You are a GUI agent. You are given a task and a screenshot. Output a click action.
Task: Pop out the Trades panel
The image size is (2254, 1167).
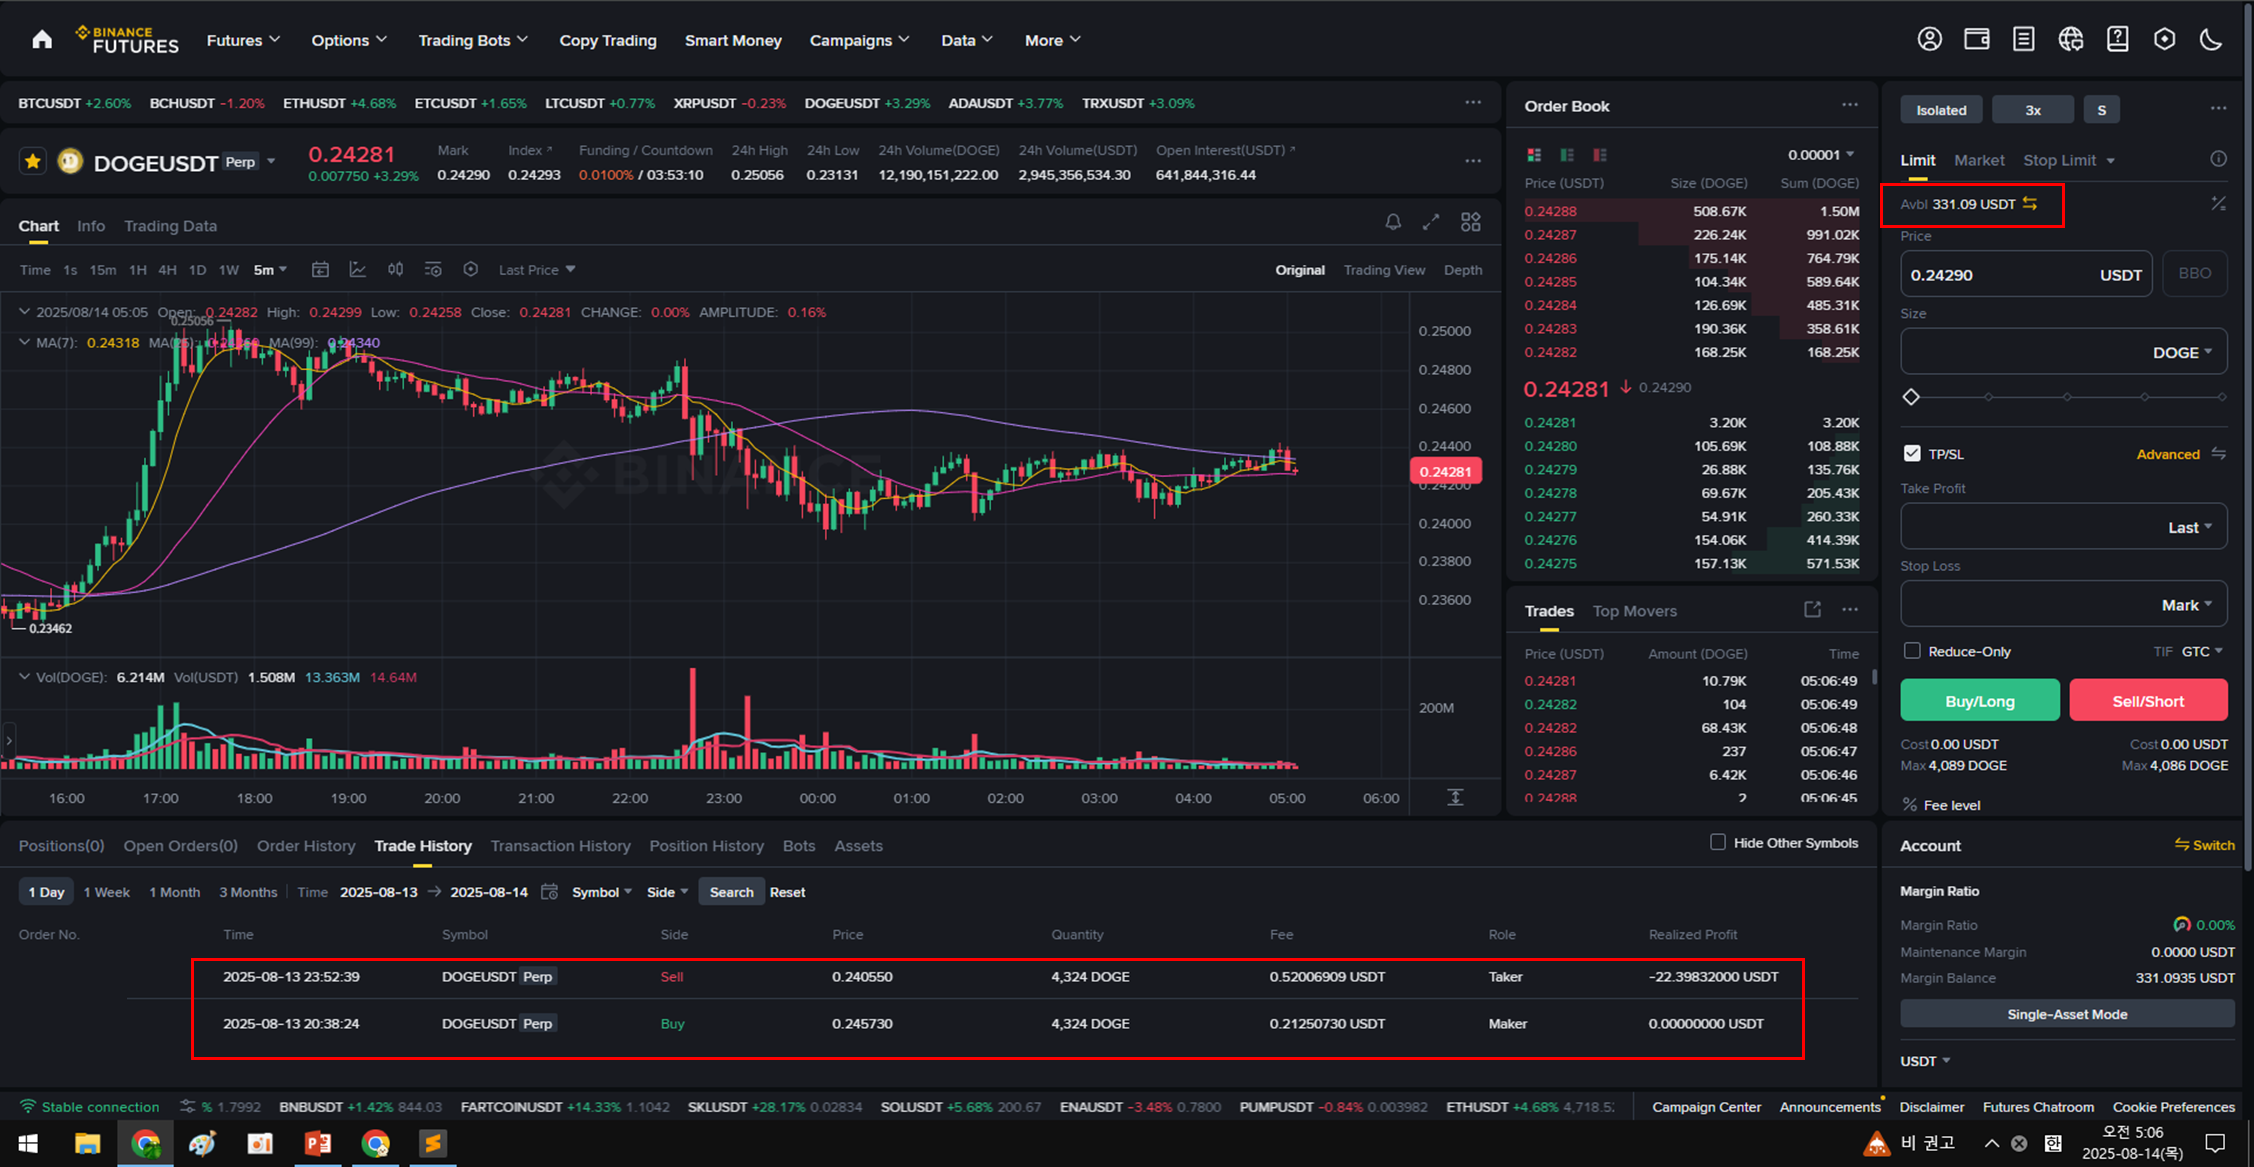tap(1812, 610)
